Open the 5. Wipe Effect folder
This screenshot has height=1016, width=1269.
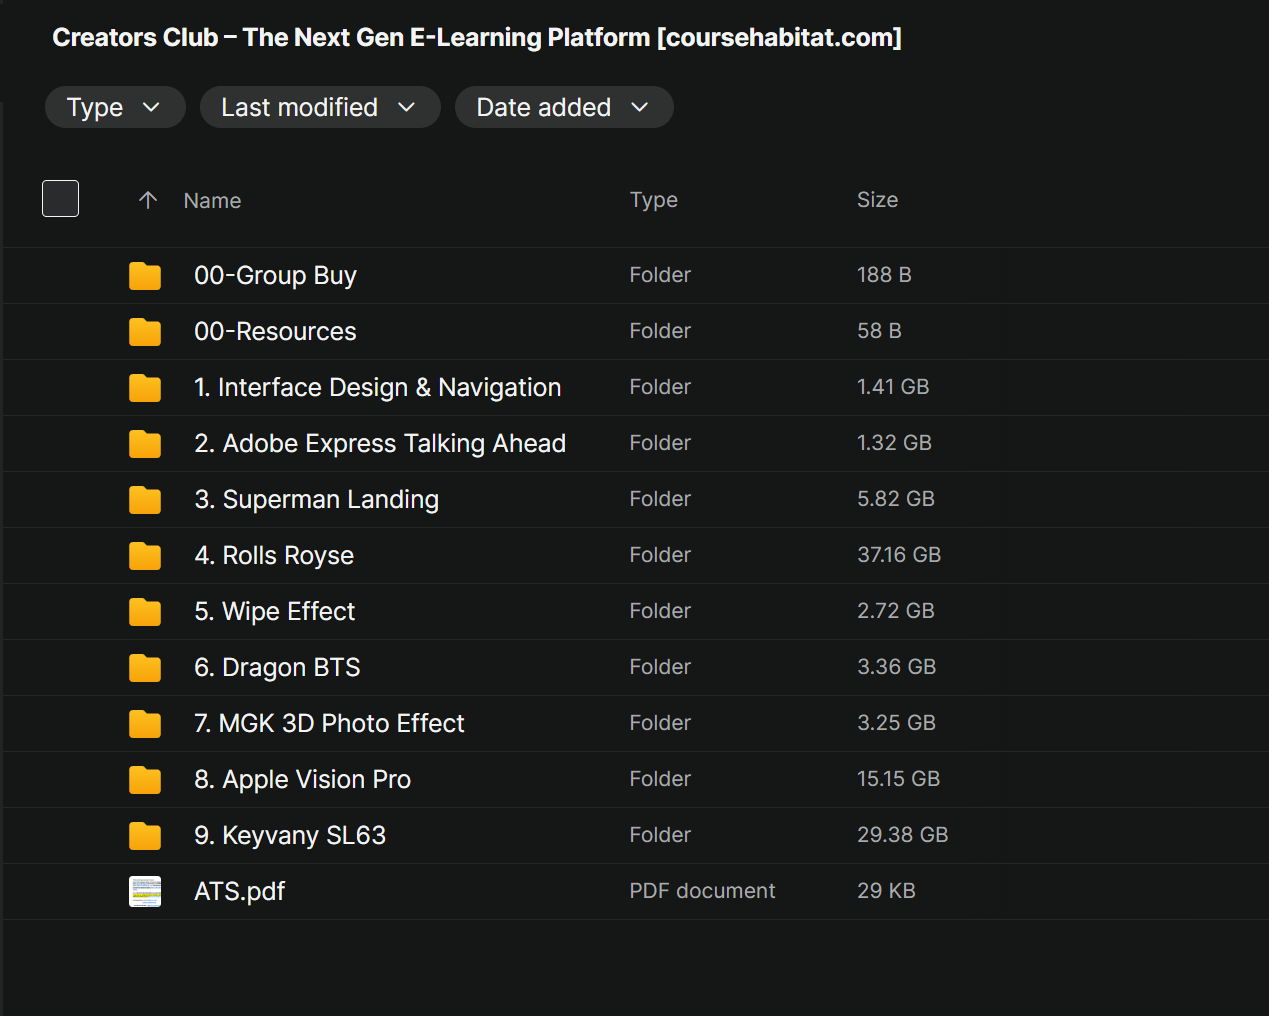click(x=274, y=612)
